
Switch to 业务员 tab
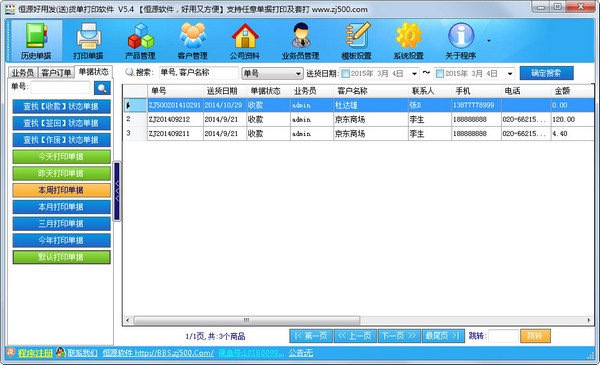pyautogui.click(x=23, y=72)
